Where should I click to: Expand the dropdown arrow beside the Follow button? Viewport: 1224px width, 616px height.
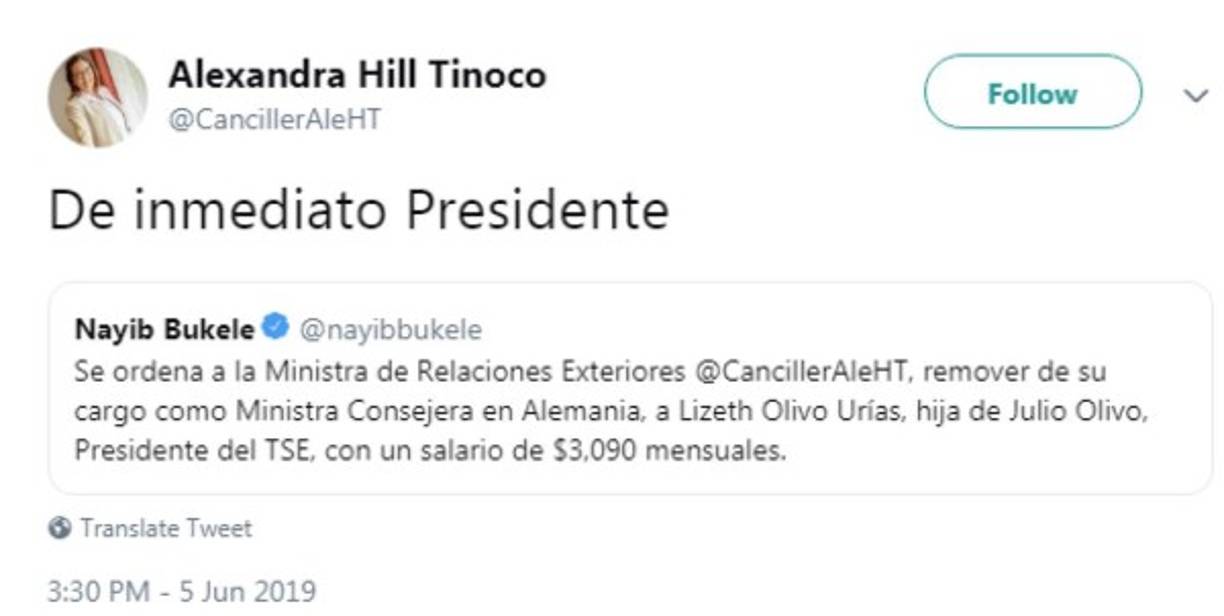click(x=1194, y=95)
